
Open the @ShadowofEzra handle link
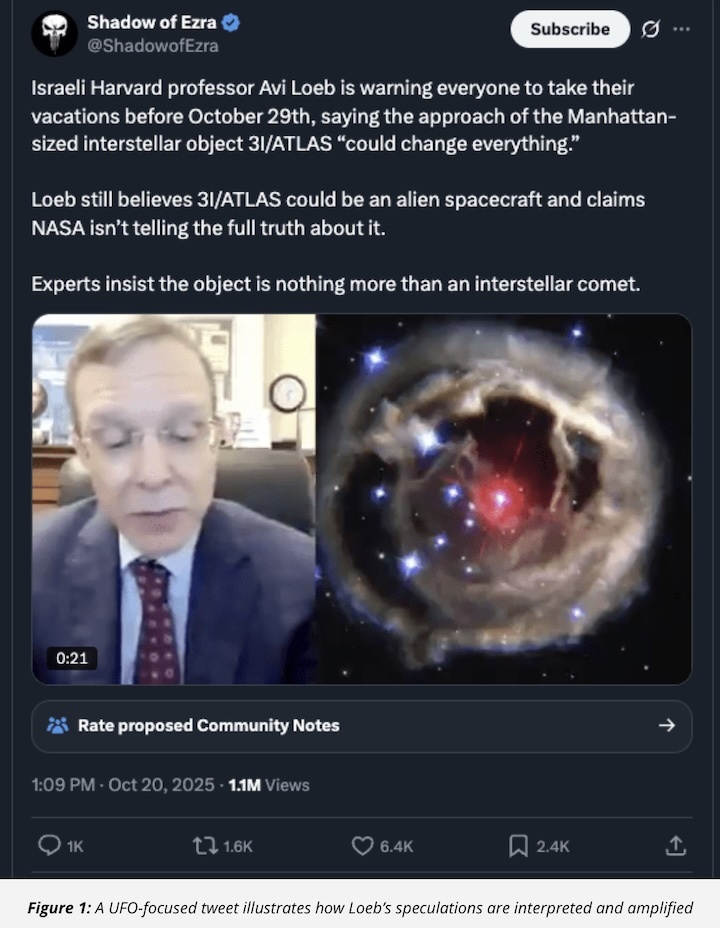pyautogui.click(x=153, y=46)
